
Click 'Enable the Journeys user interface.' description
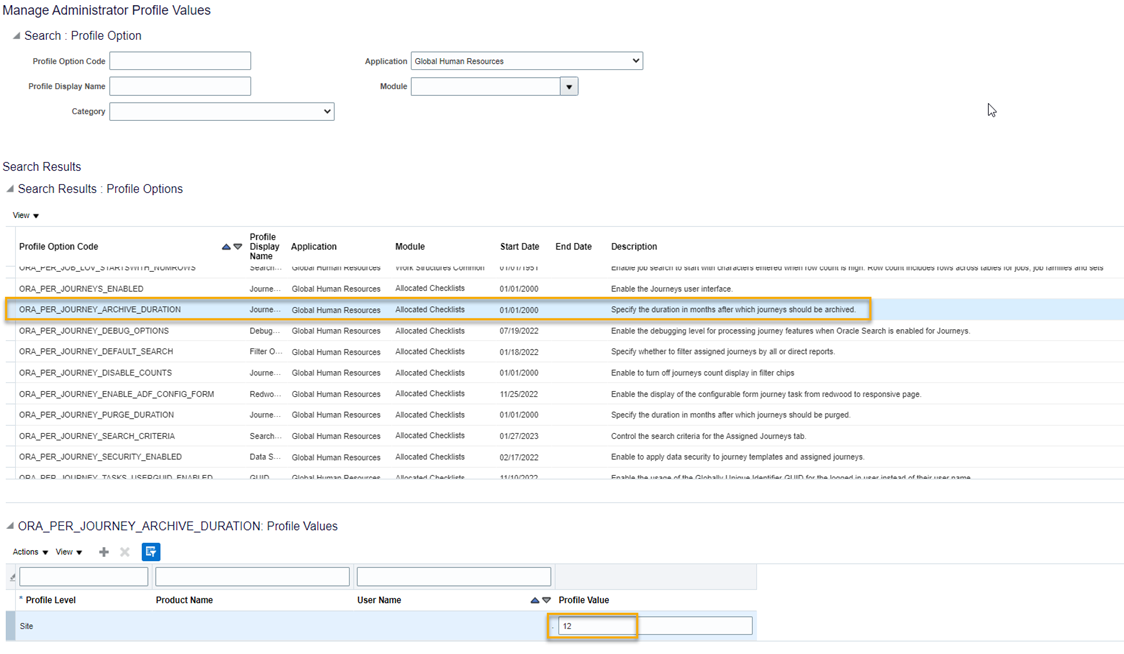pyautogui.click(x=672, y=288)
